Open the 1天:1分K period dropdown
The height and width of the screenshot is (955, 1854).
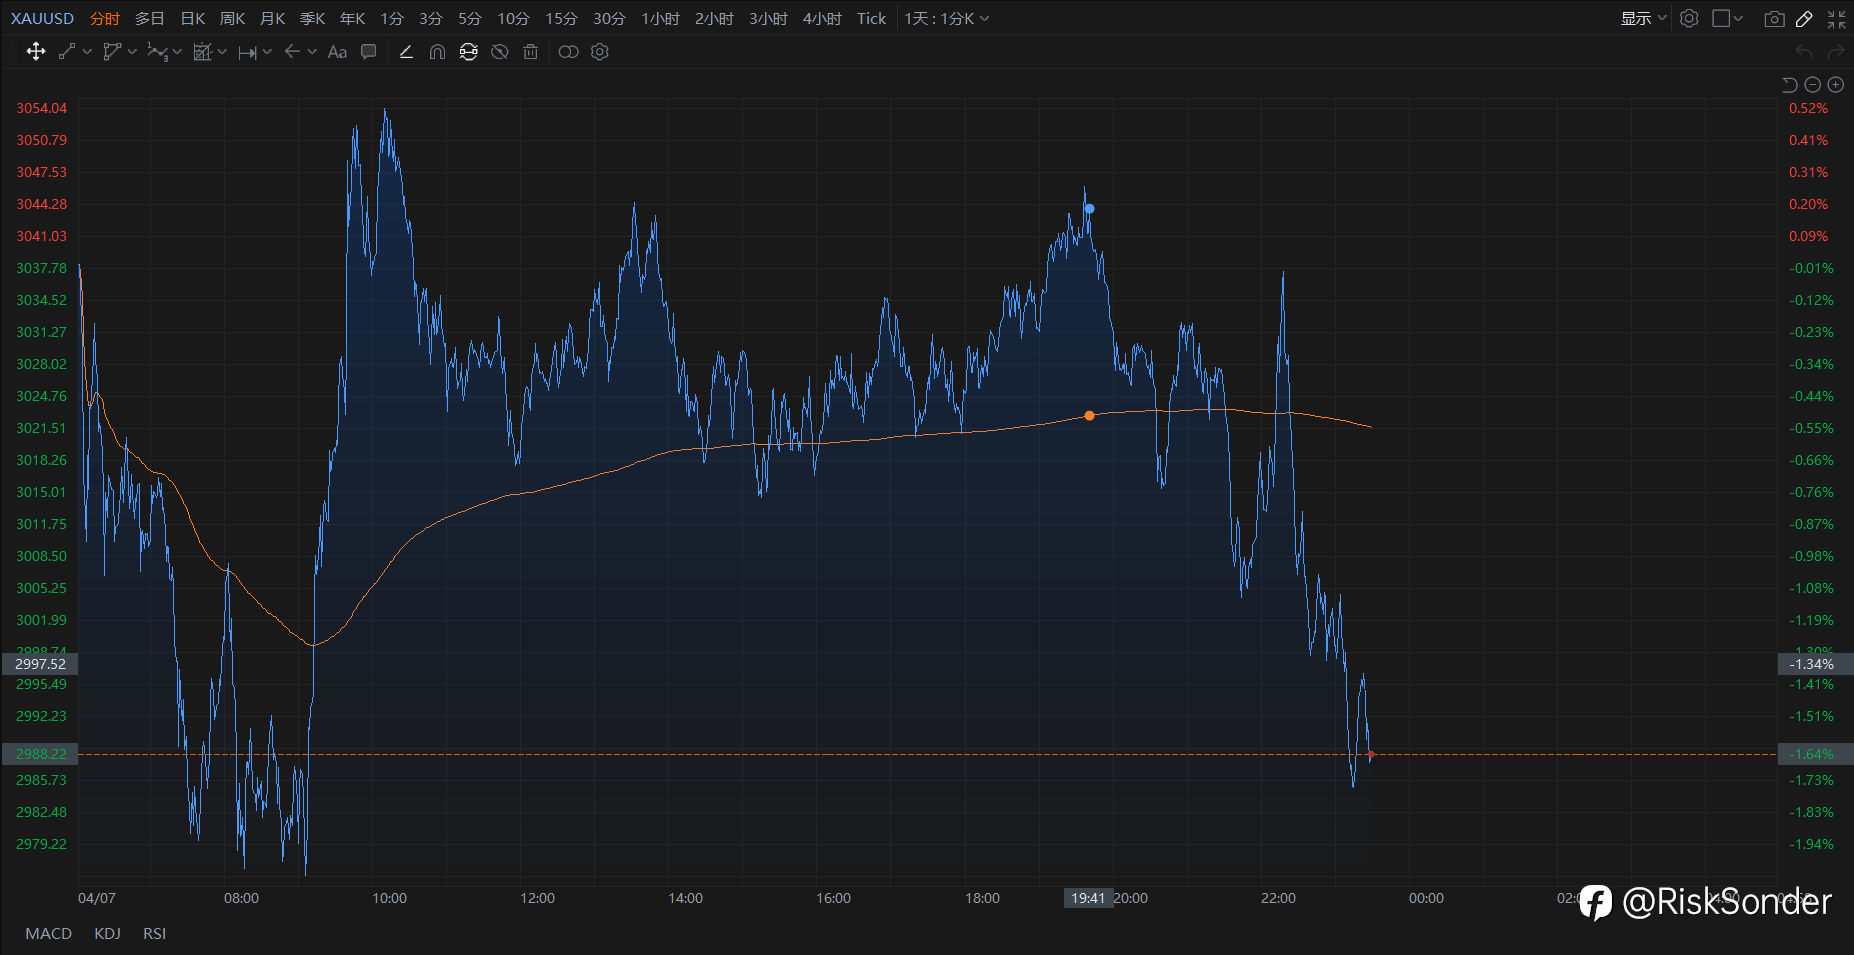coord(947,19)
